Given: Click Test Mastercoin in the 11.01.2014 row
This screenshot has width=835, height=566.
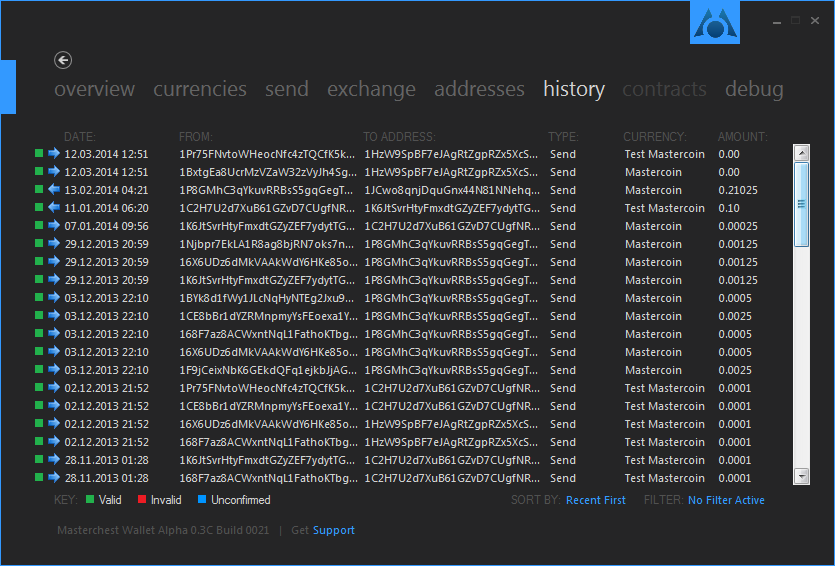Looking at the screenshot, I should click(664, 208).
